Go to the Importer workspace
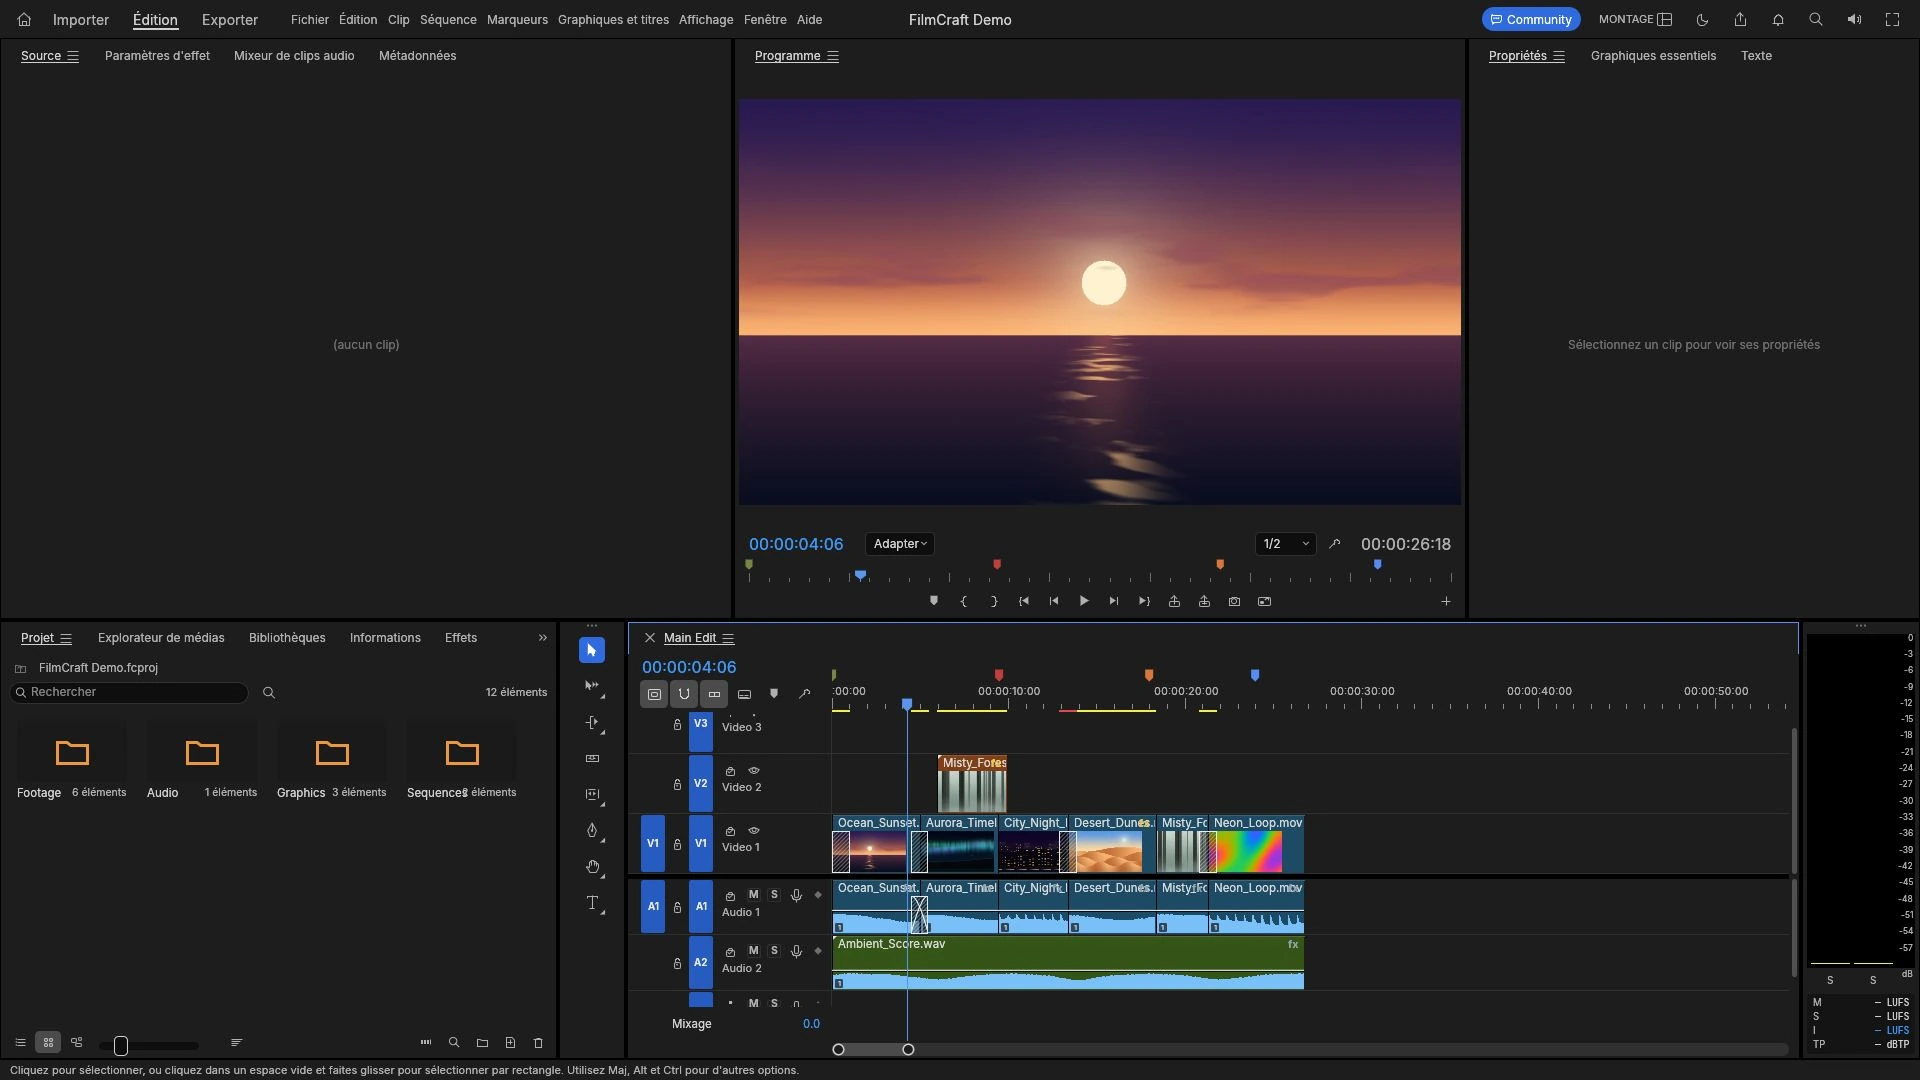 [x=81, y=19]
